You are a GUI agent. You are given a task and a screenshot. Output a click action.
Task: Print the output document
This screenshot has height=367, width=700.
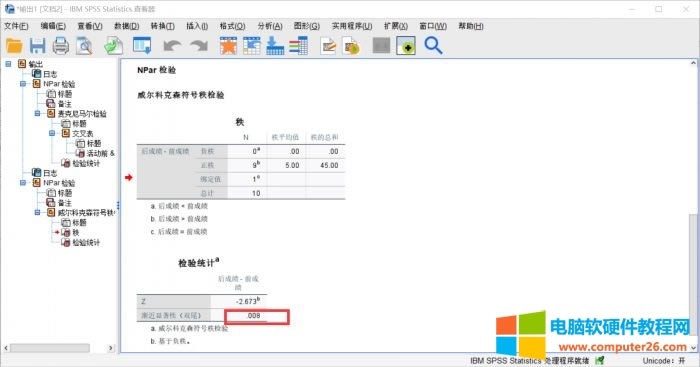[x=61, y=46]
